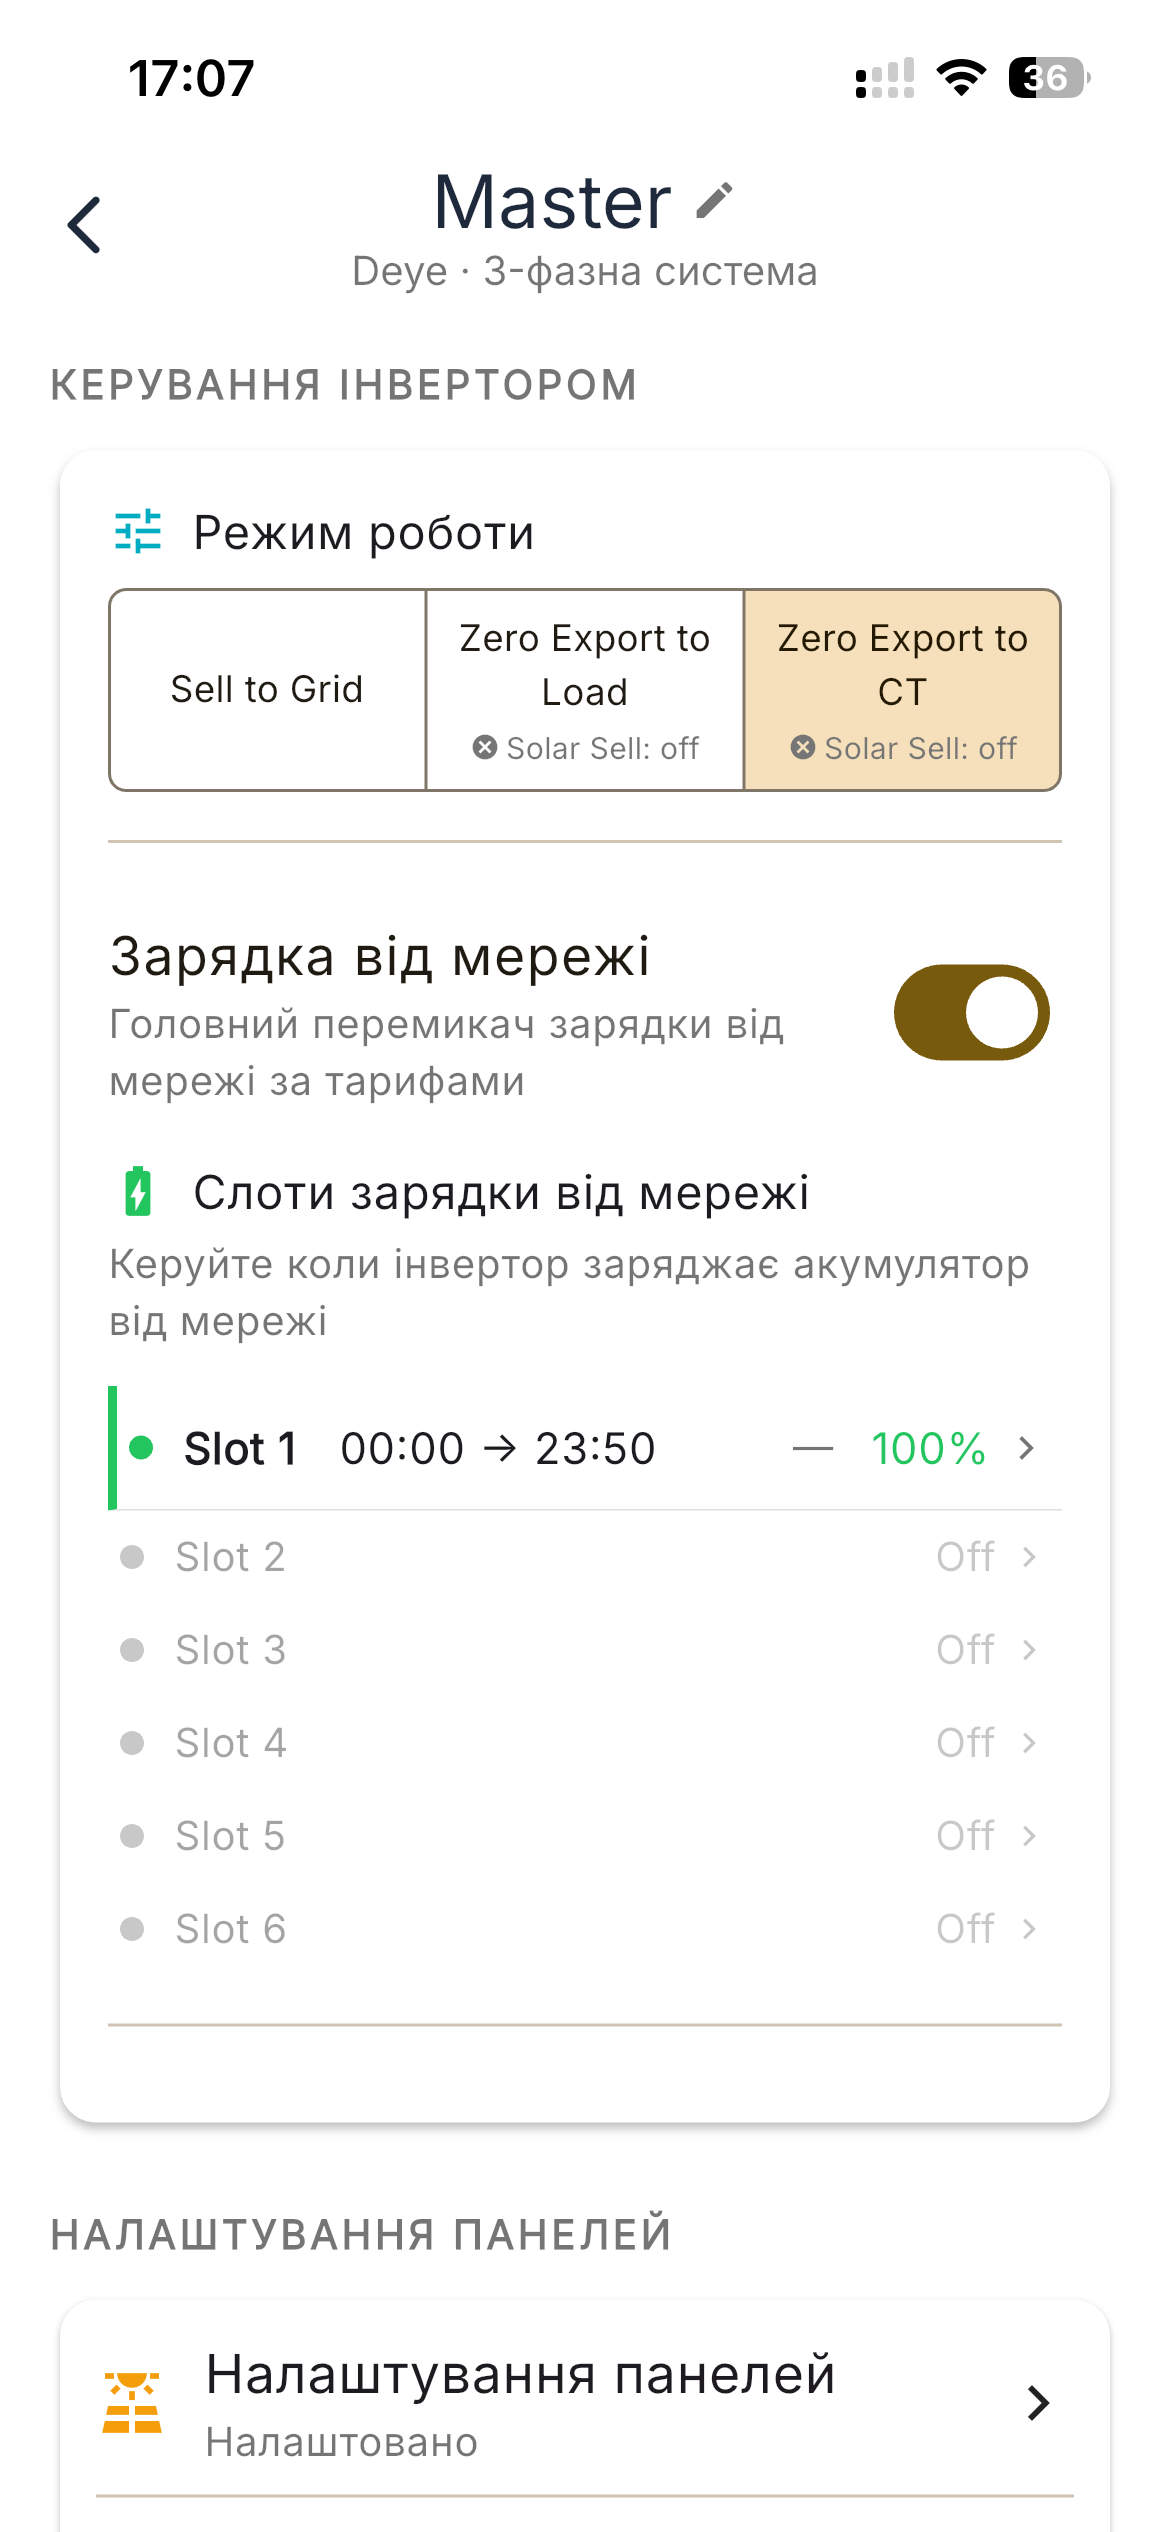The height and width of the screenshot is (2532, 1170).
Task: Expand Slot 1 chevron
Action: tap(1026, 1448)
